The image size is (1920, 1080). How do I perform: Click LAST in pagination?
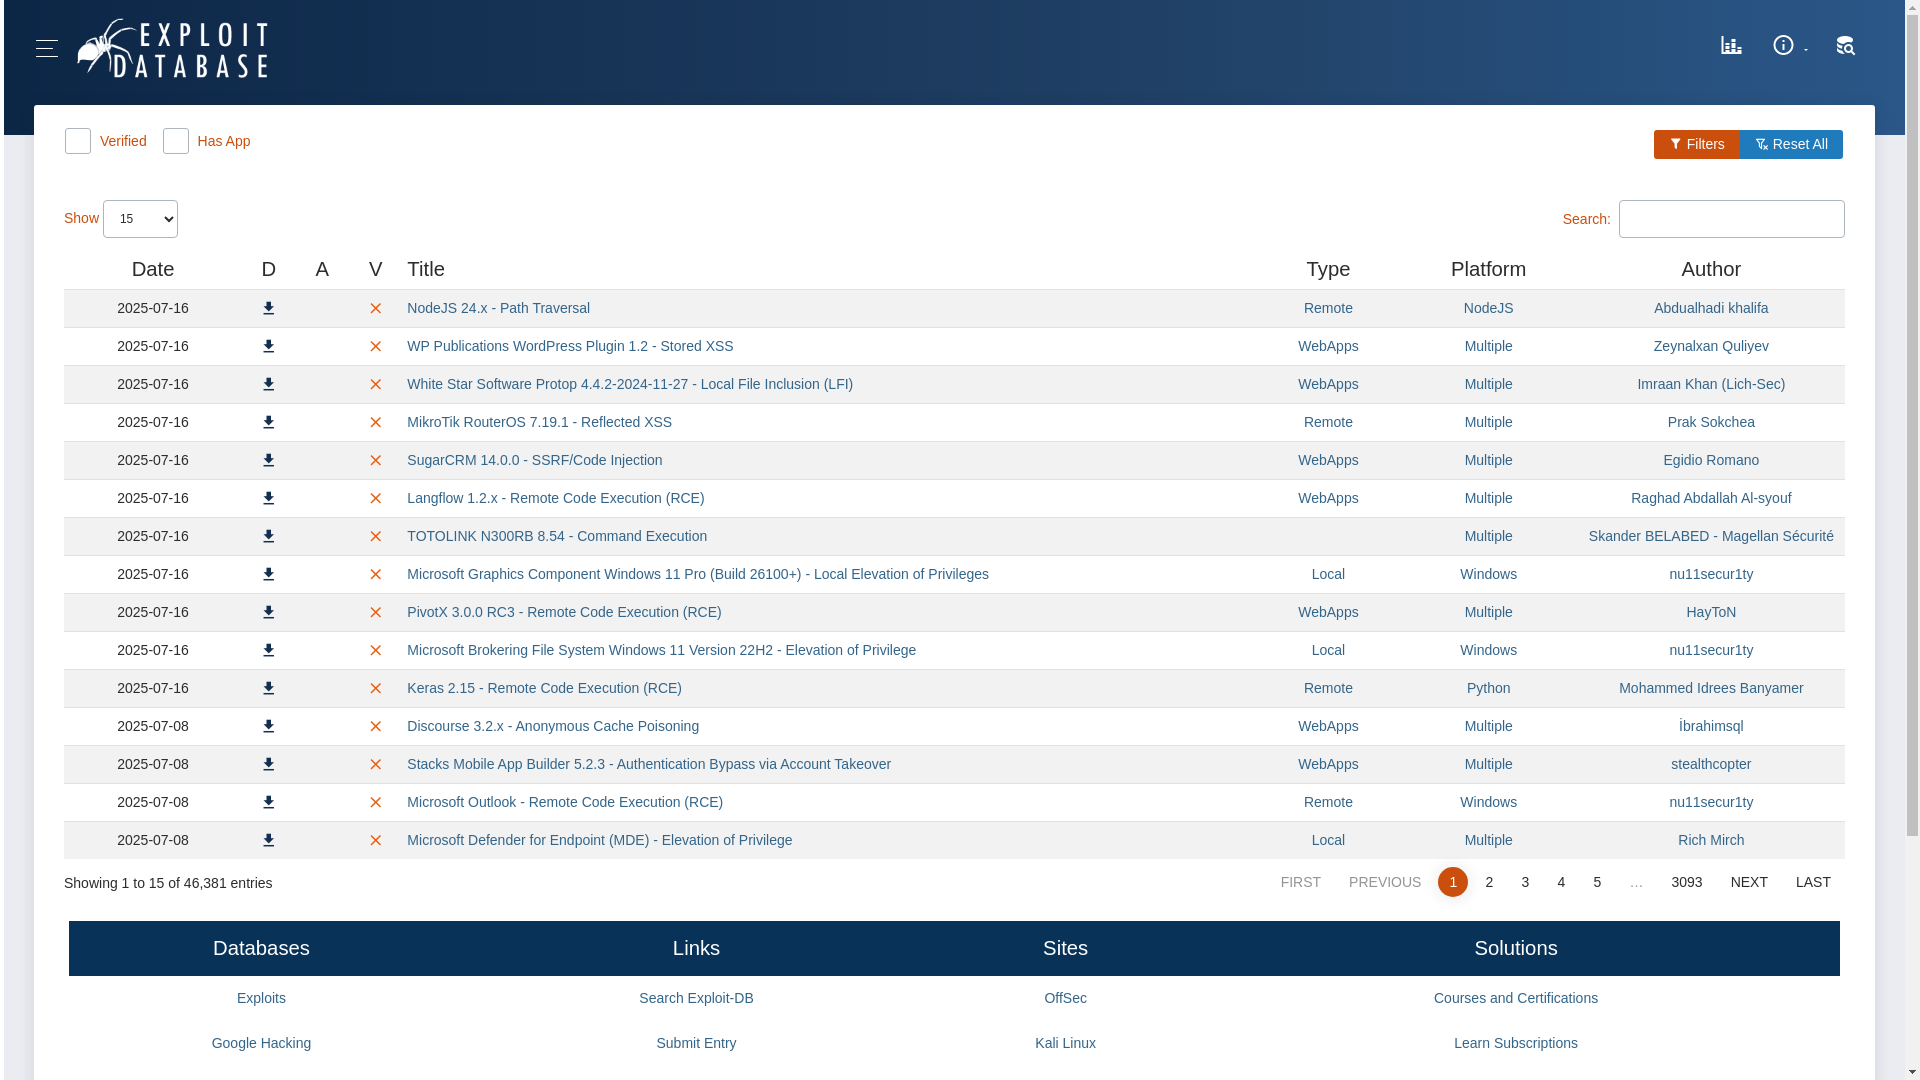[x=1813, y=882]
